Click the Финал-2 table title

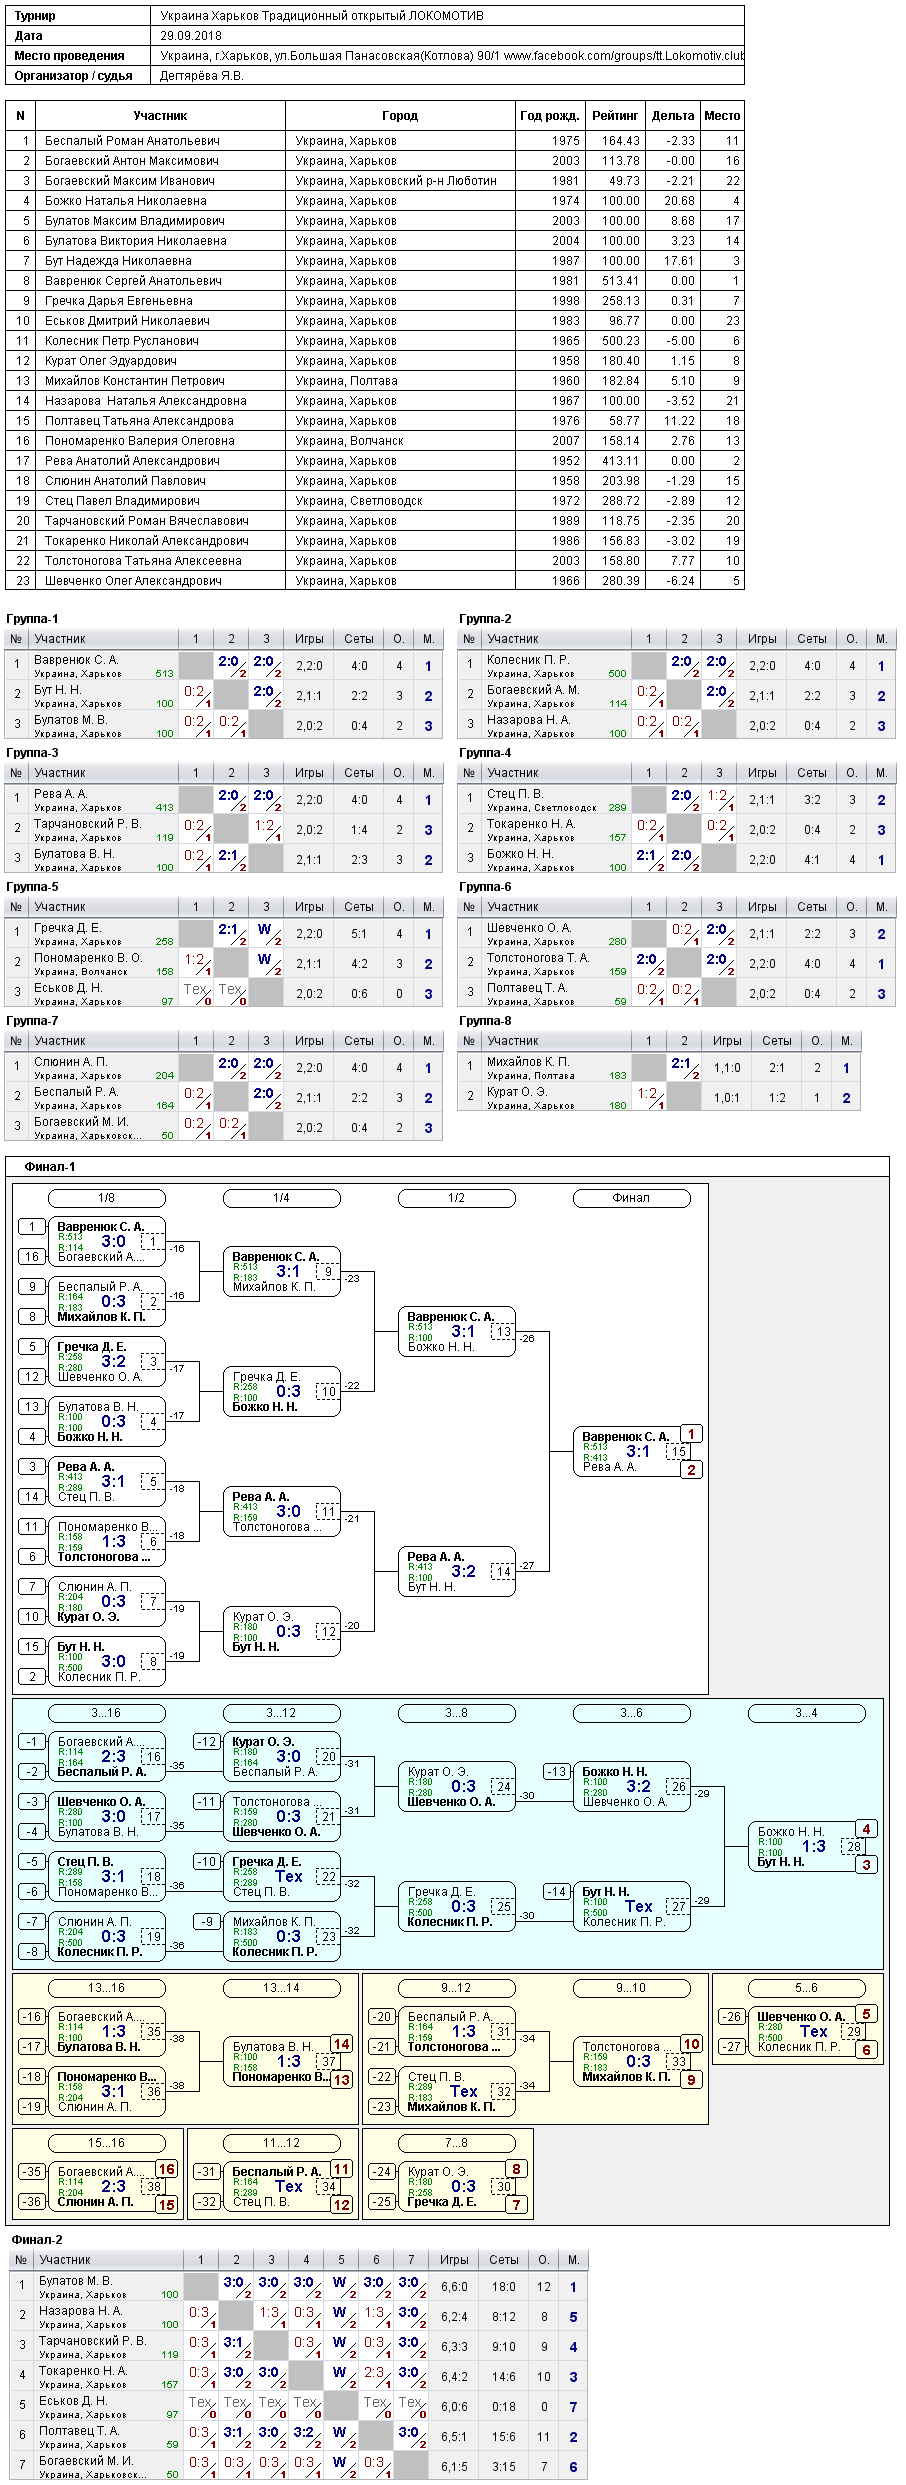point(37,2240)
